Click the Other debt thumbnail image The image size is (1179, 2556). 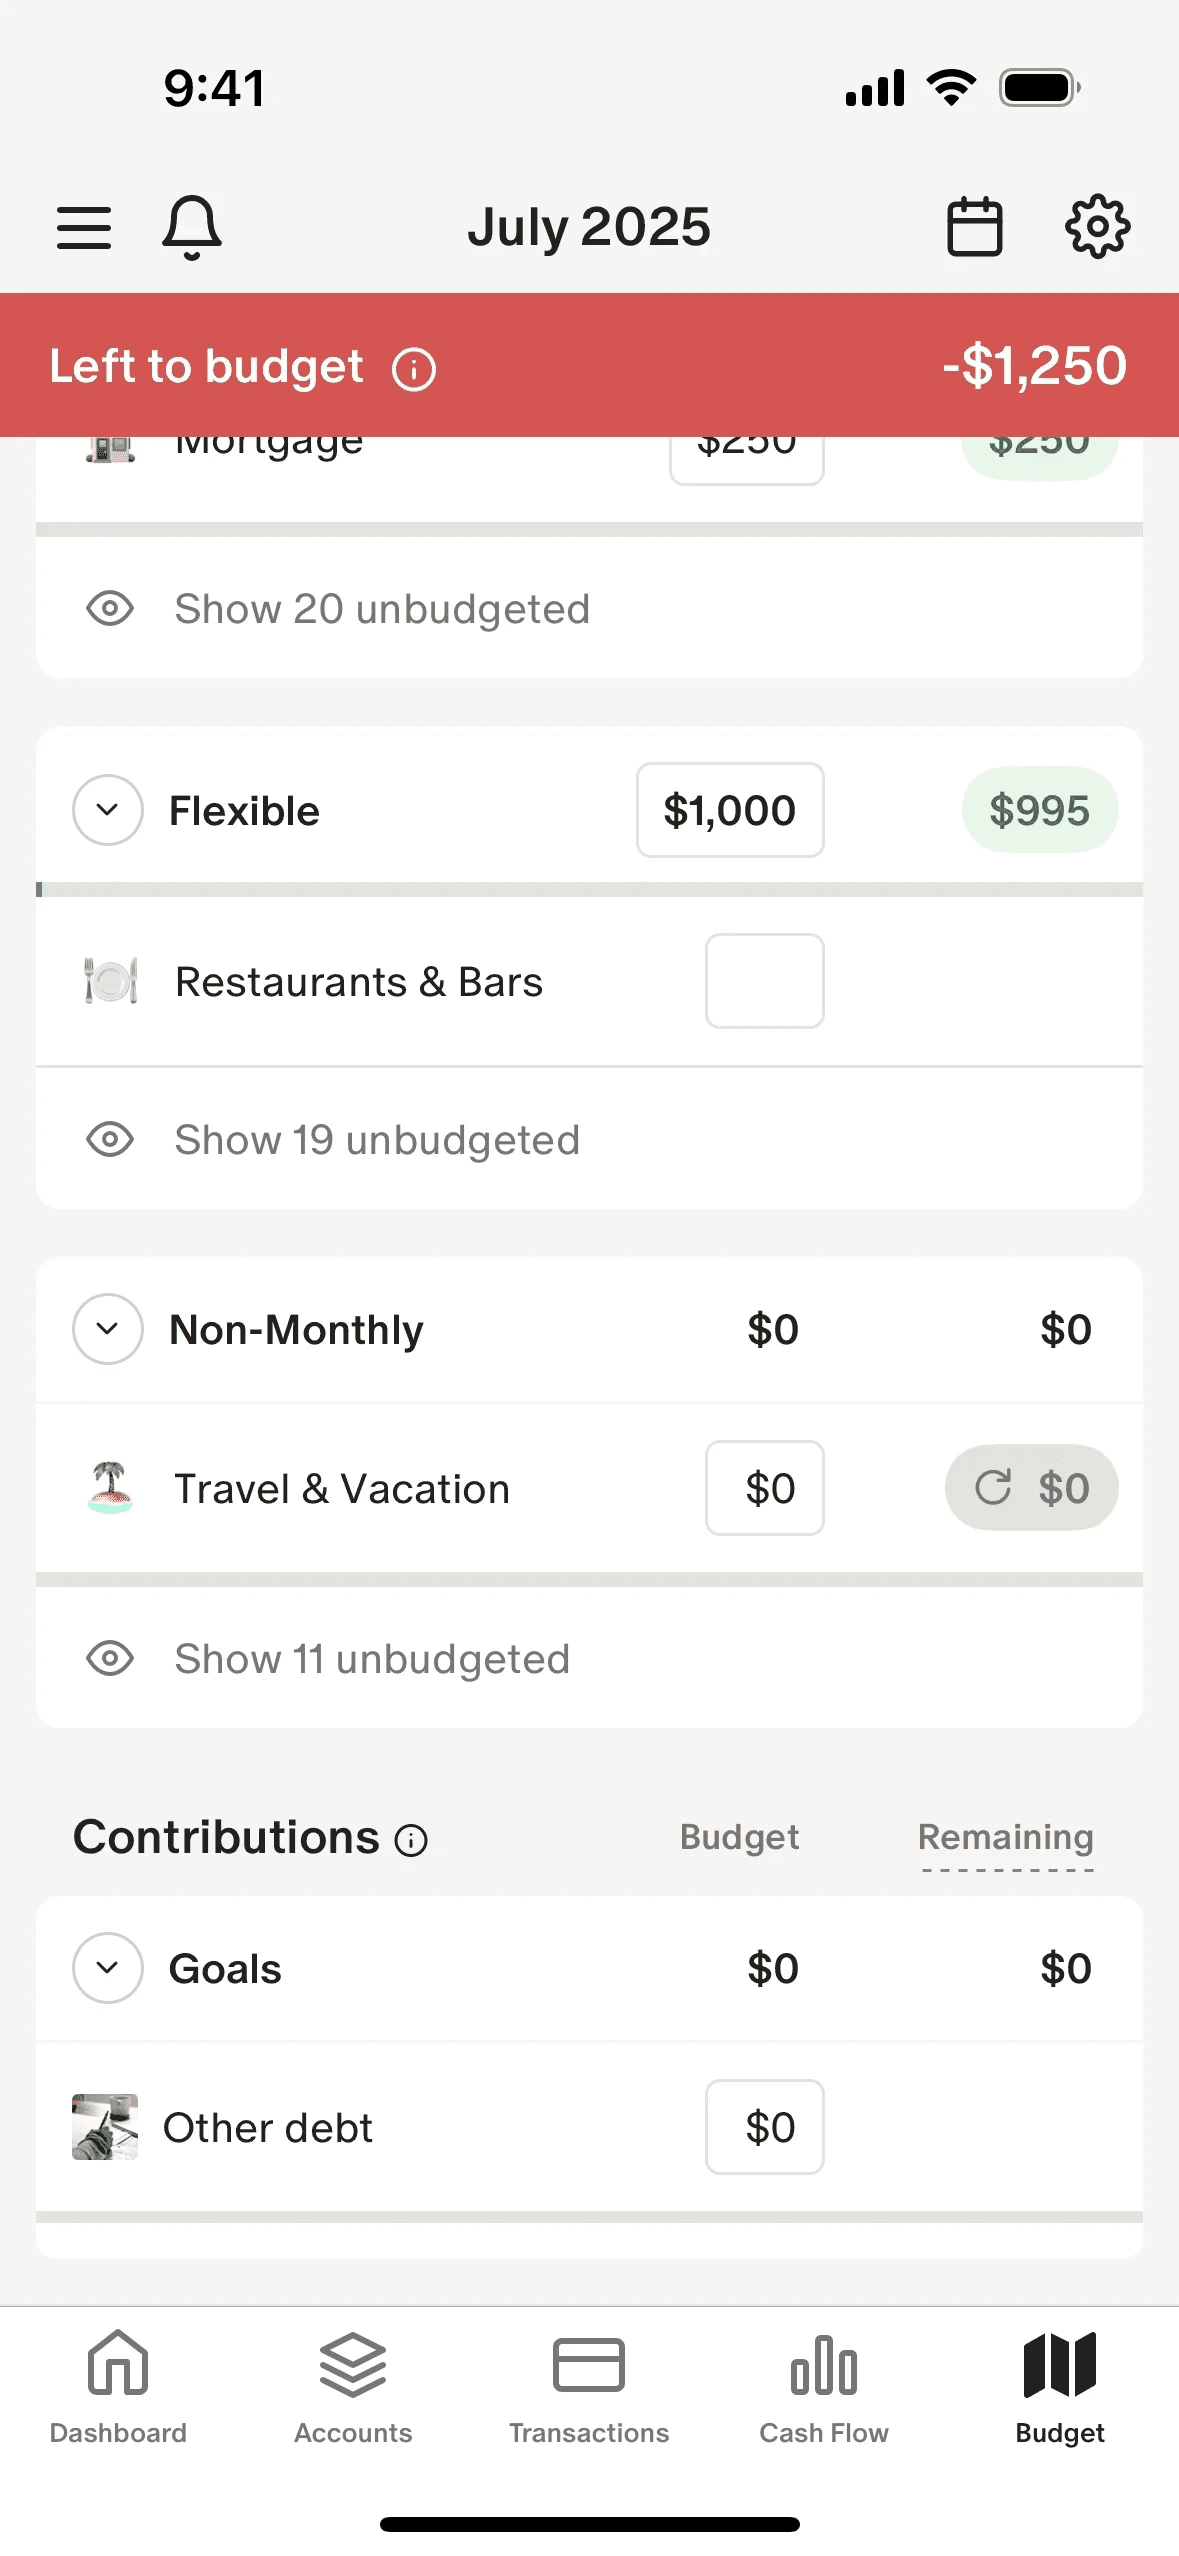pyautogui.click(x=105, y=2127)
